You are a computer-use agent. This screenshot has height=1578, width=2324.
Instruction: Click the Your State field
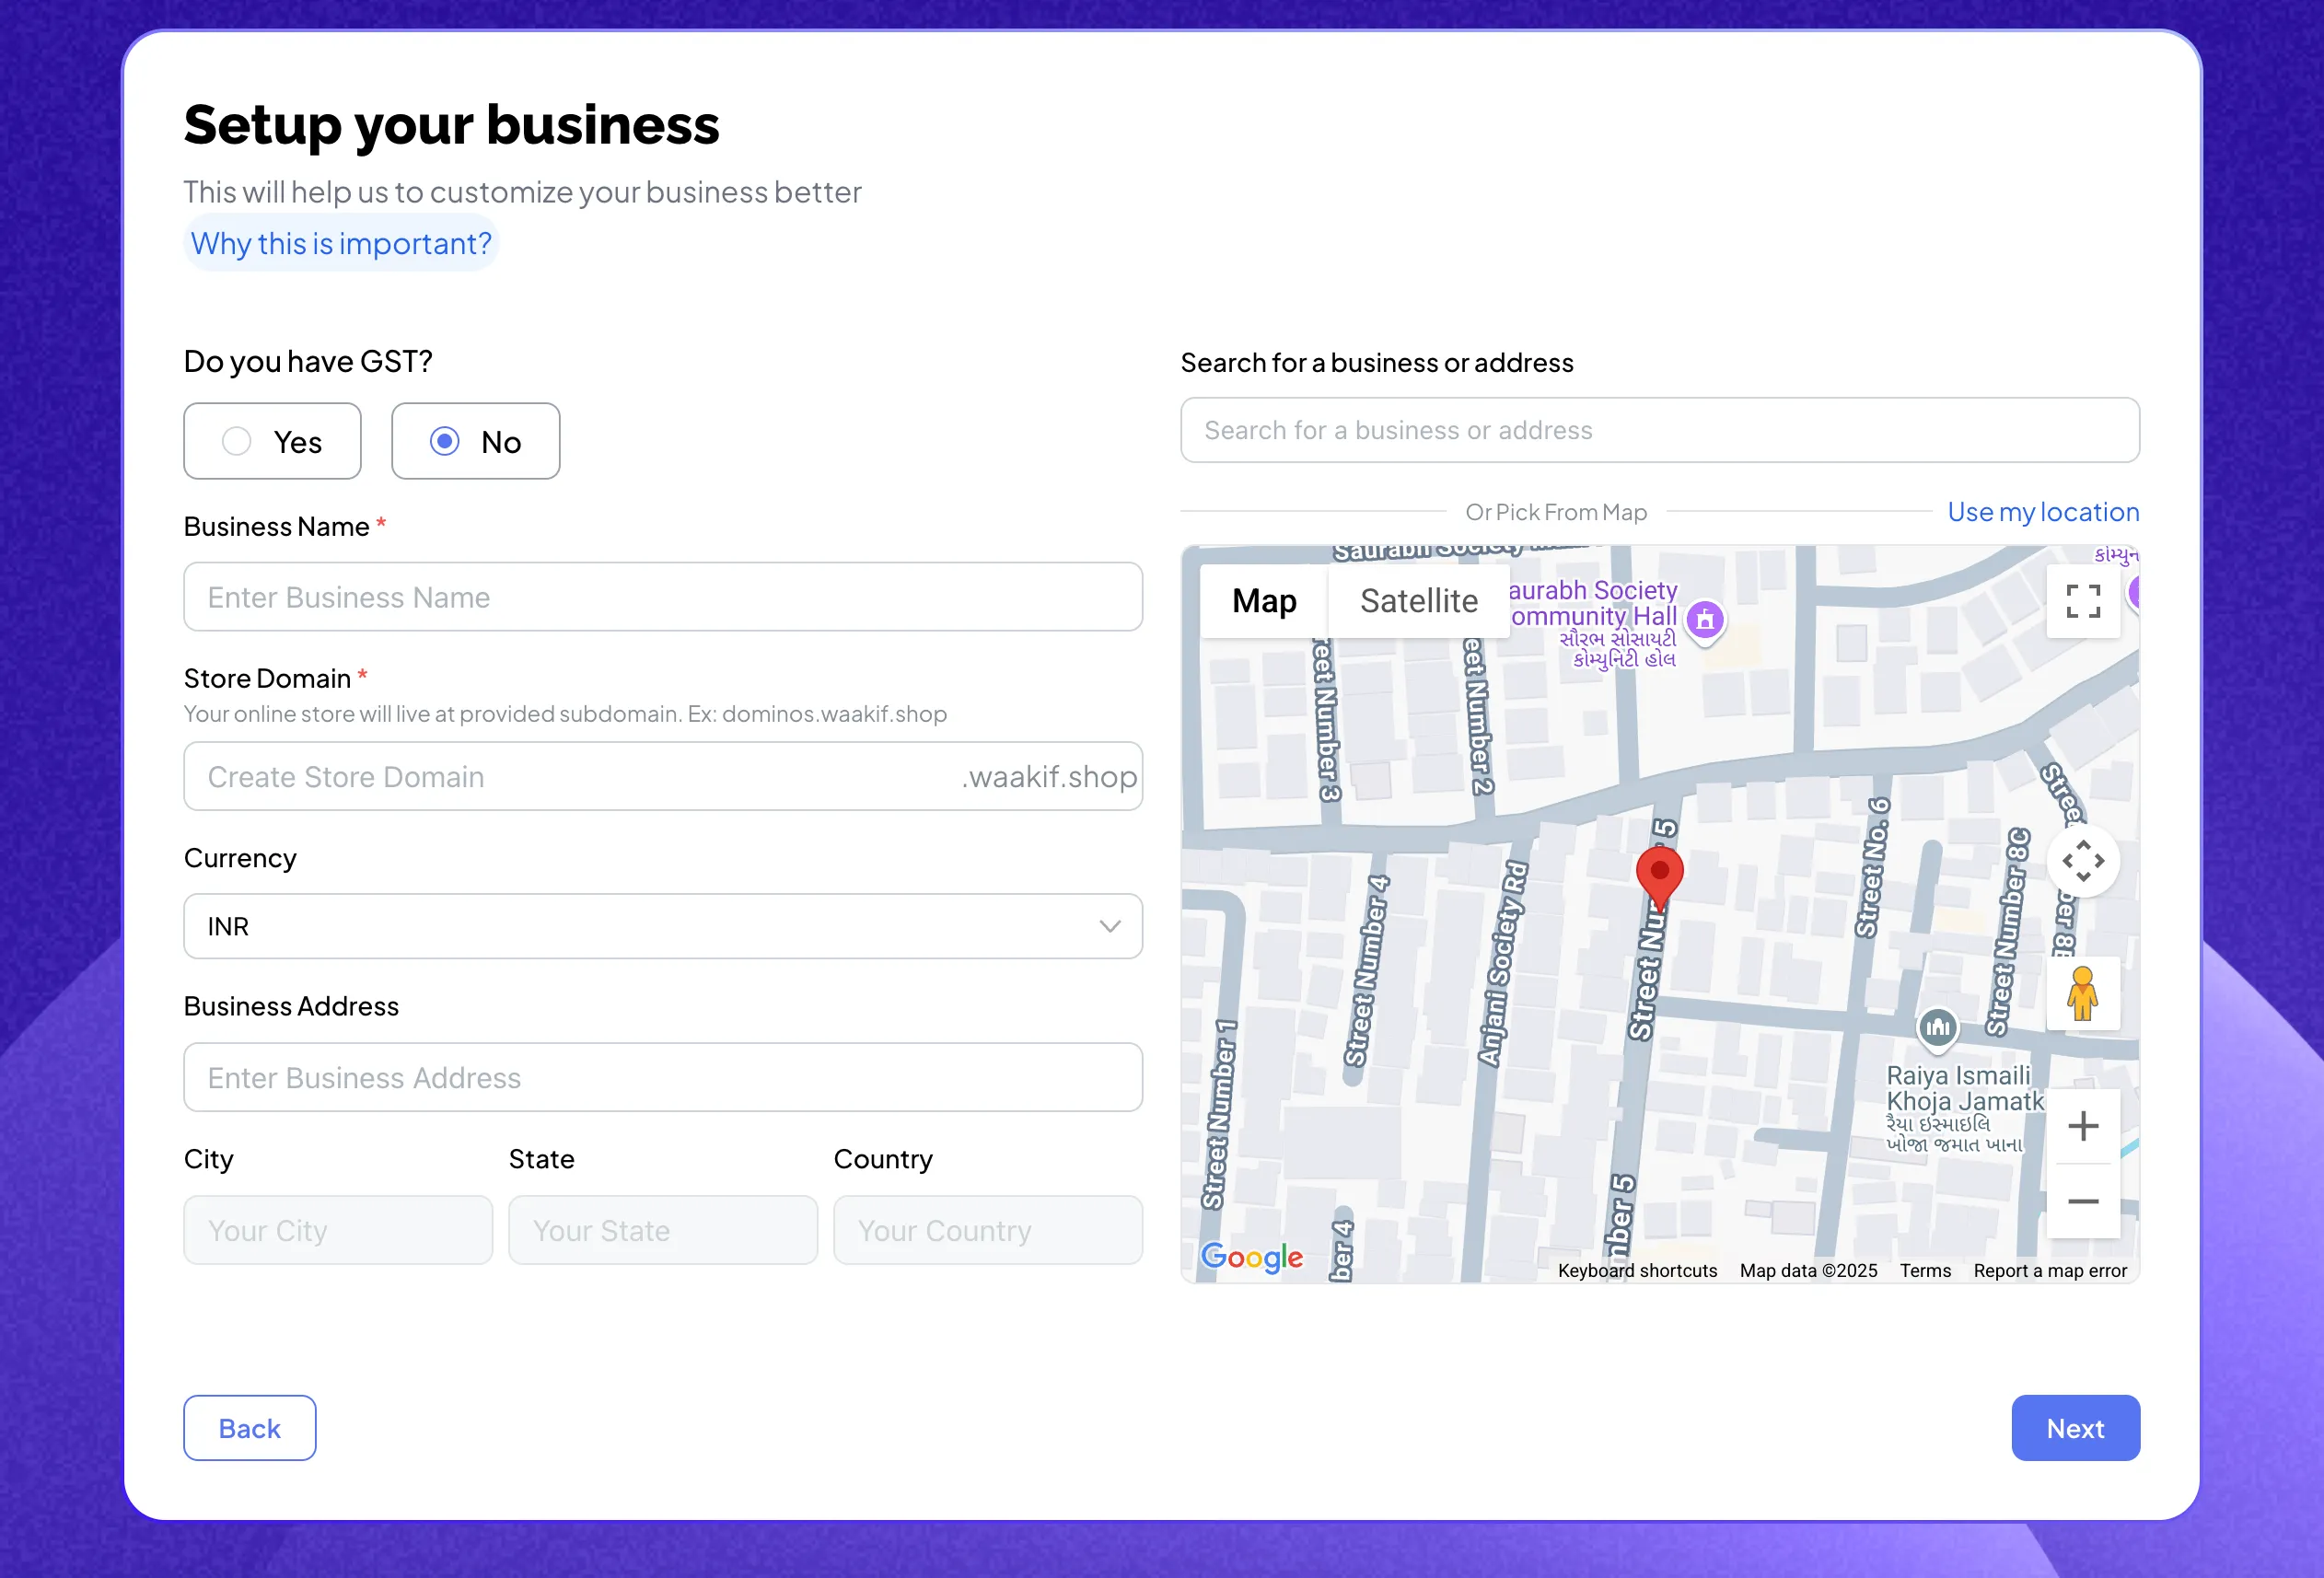click(663, 1230)
